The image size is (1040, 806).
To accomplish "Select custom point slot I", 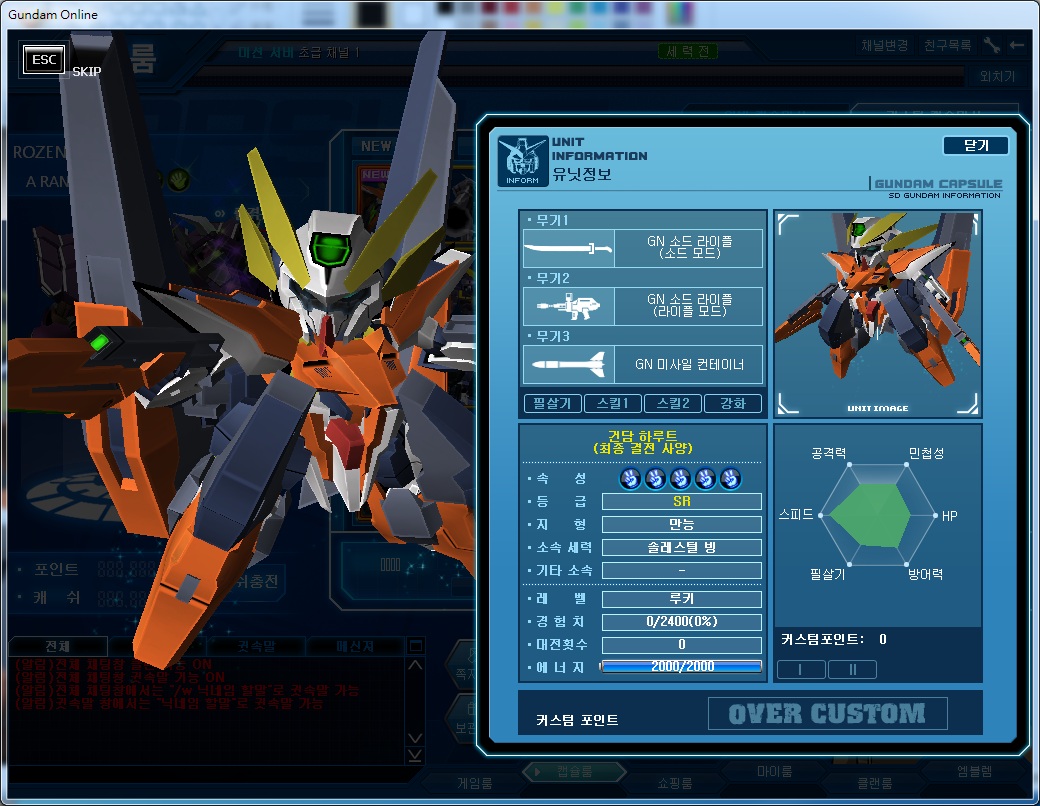I will pyautogui.click(x=801, y=669).
